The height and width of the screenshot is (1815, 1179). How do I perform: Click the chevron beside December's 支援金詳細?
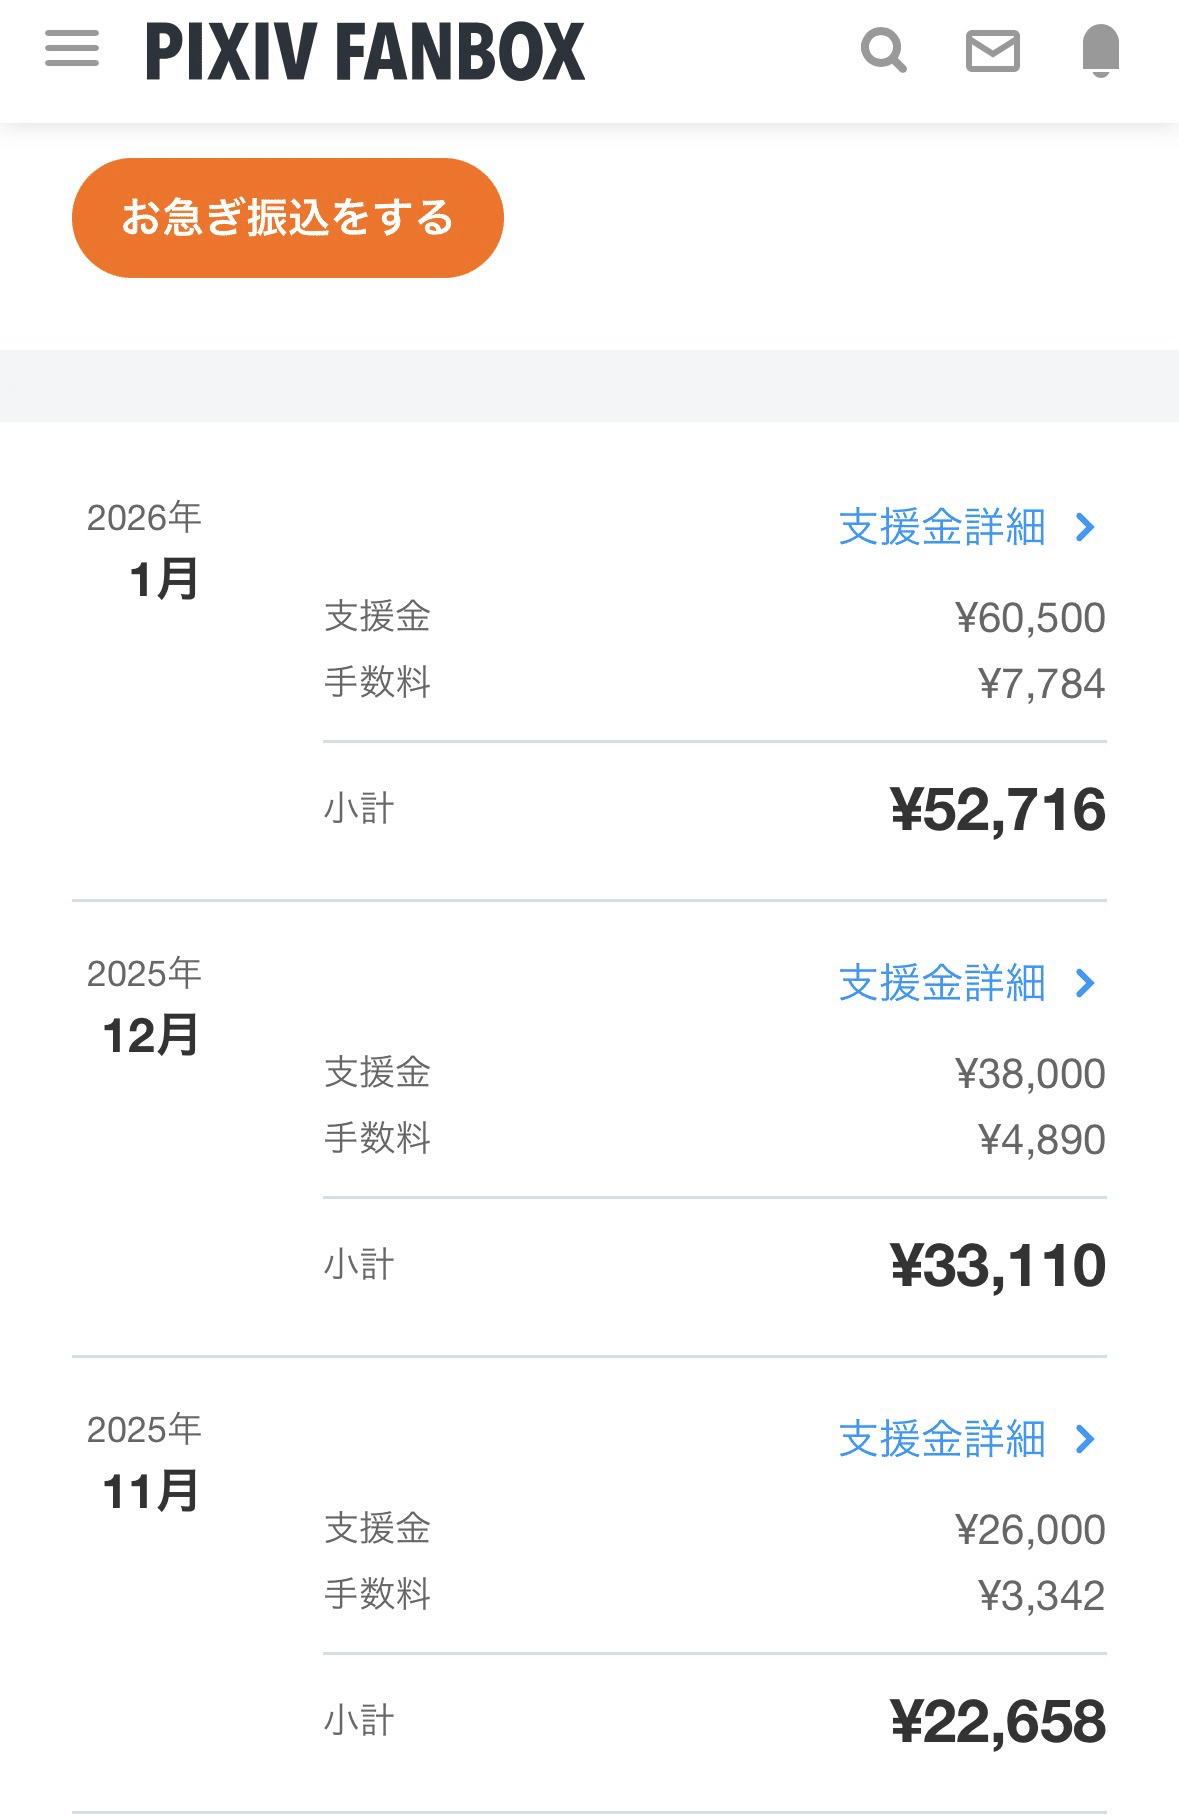1086,983
